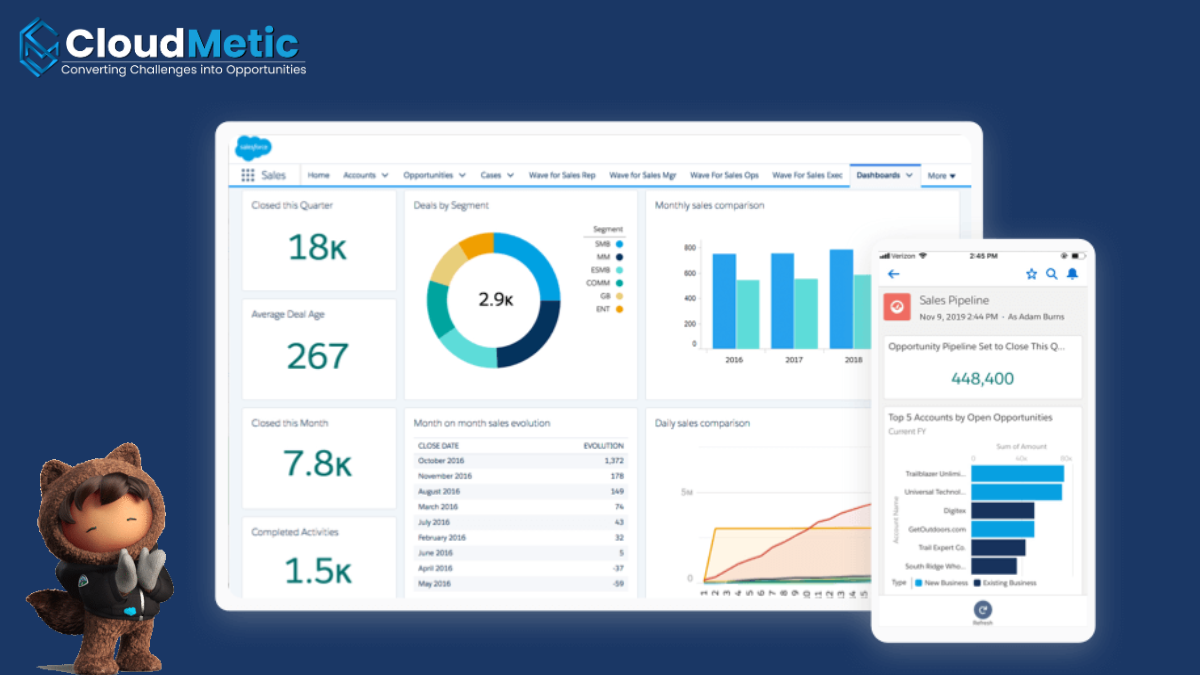Click the CLOSE DATE column header
Viewport: 1200px width, 675px height.
tap(439, 445)
